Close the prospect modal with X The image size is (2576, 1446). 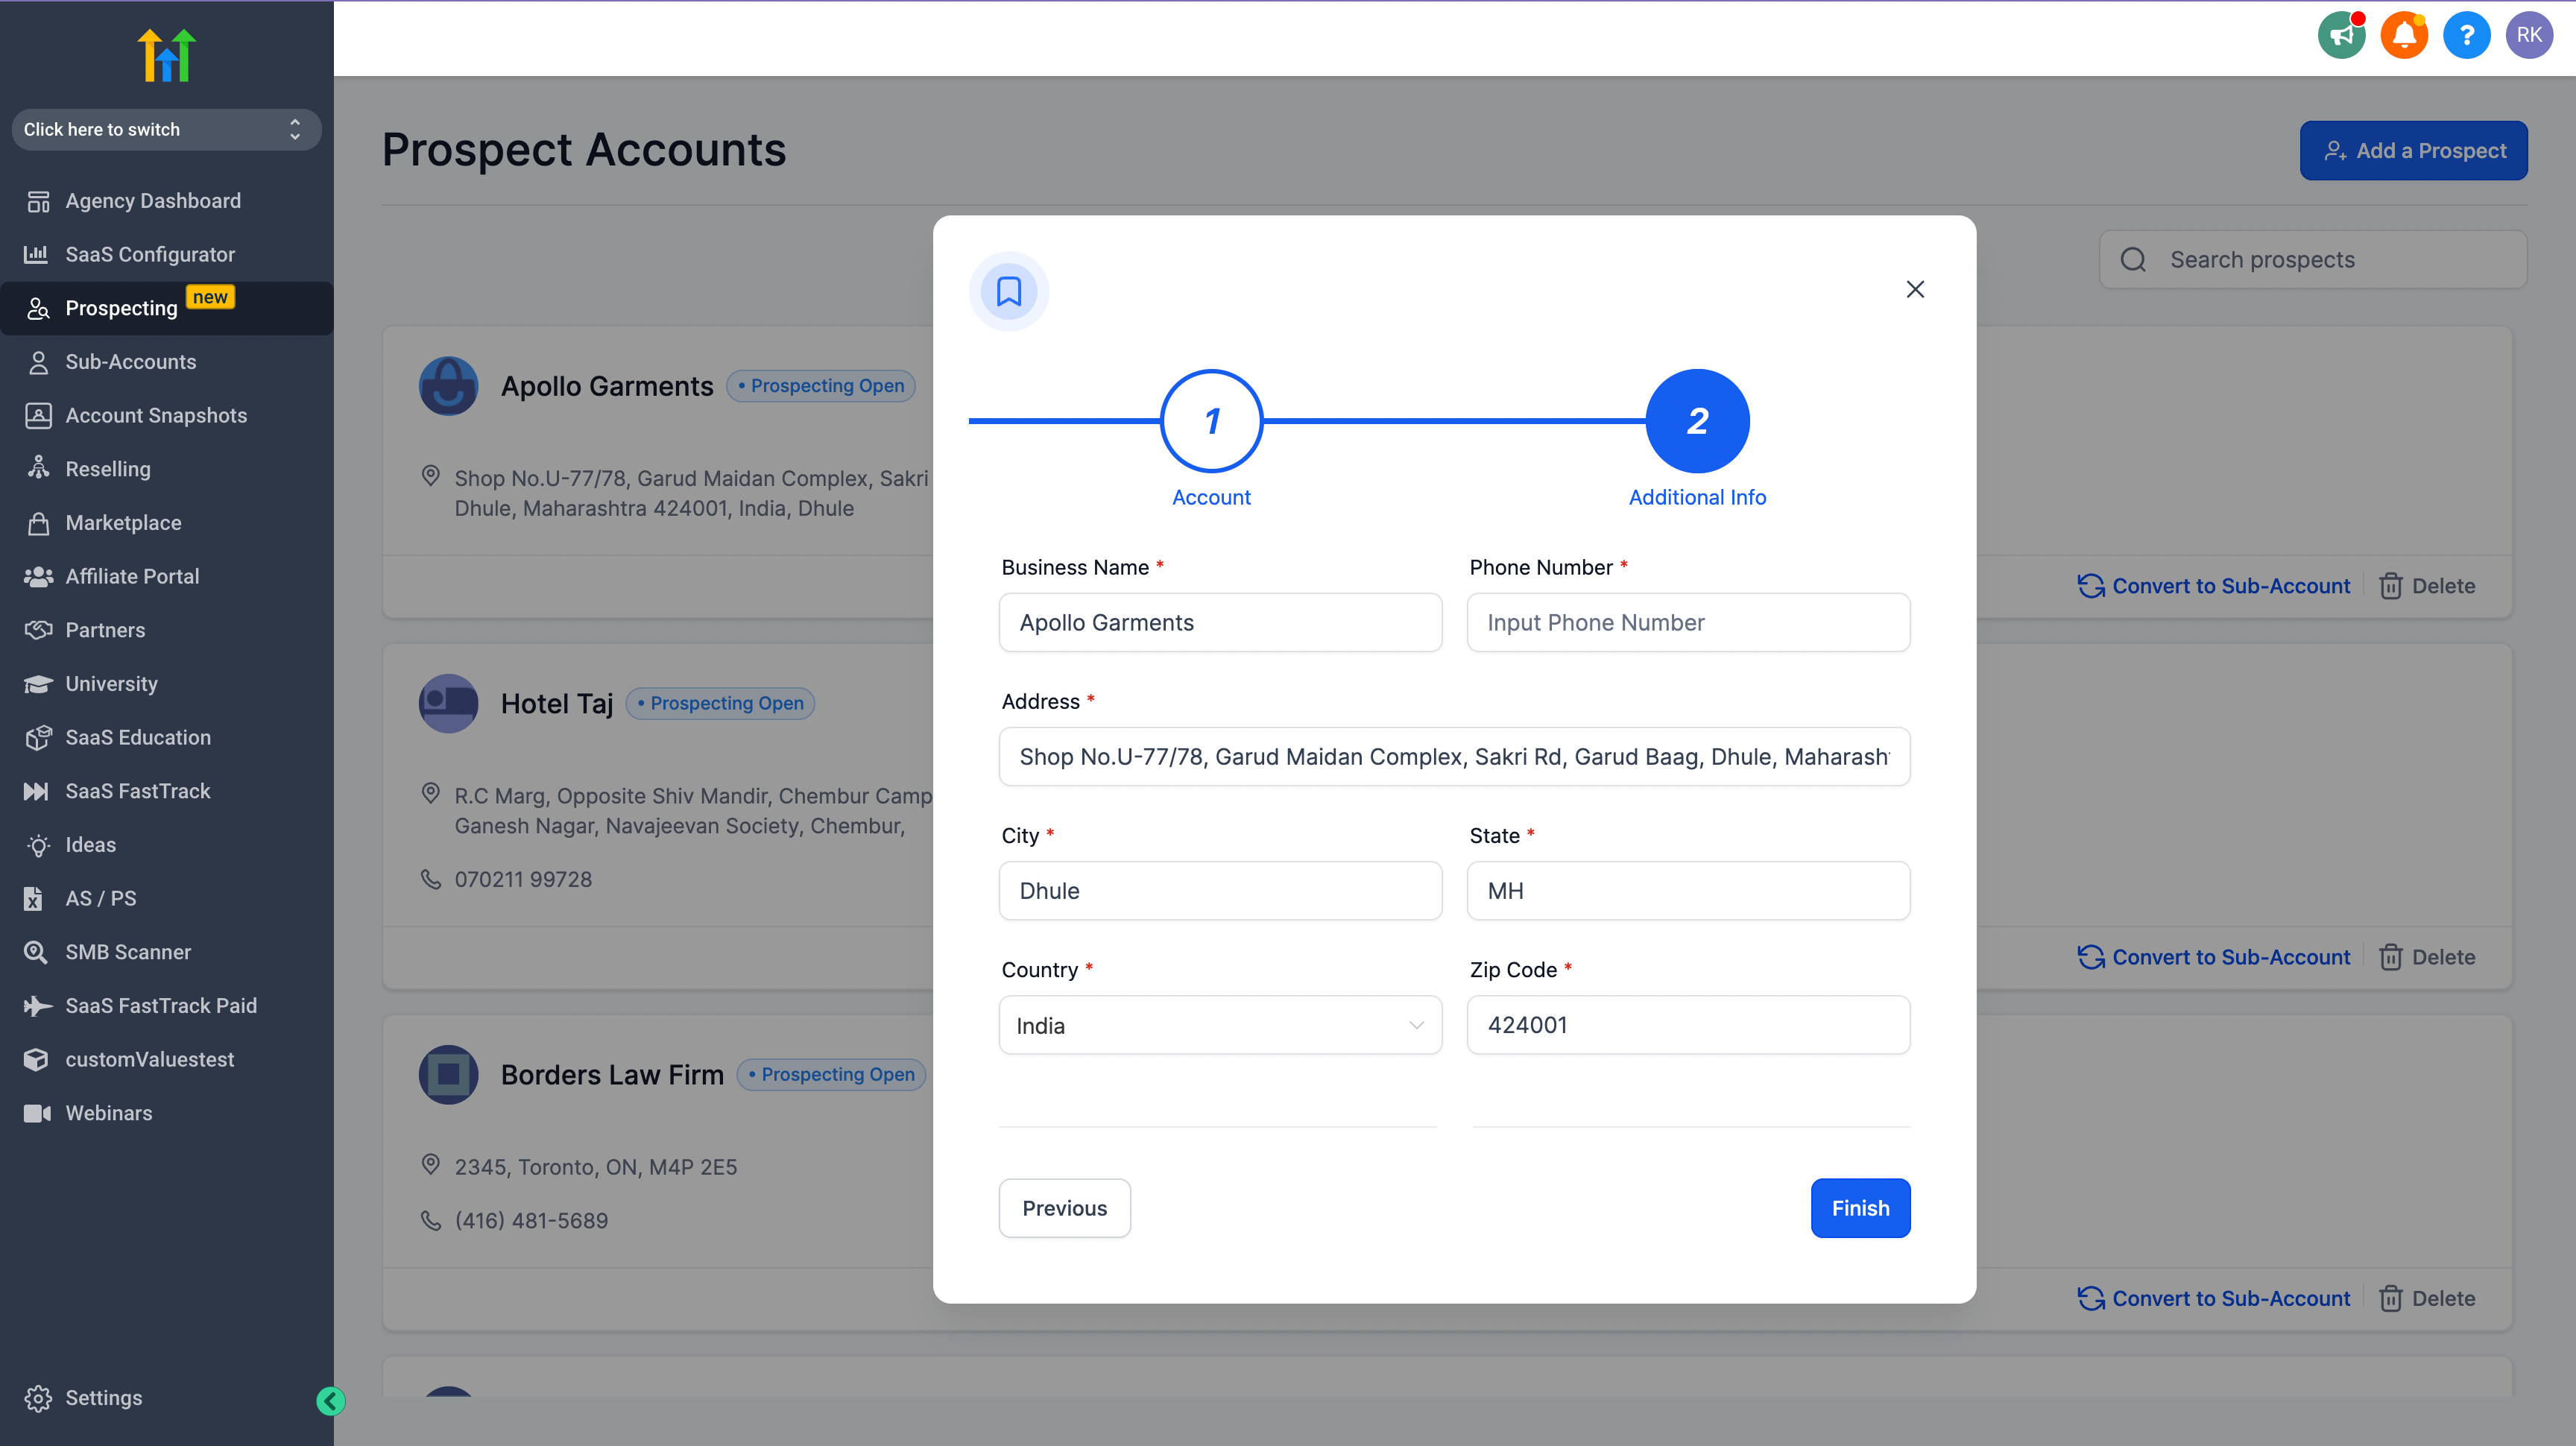click(x=1914, y=289)
